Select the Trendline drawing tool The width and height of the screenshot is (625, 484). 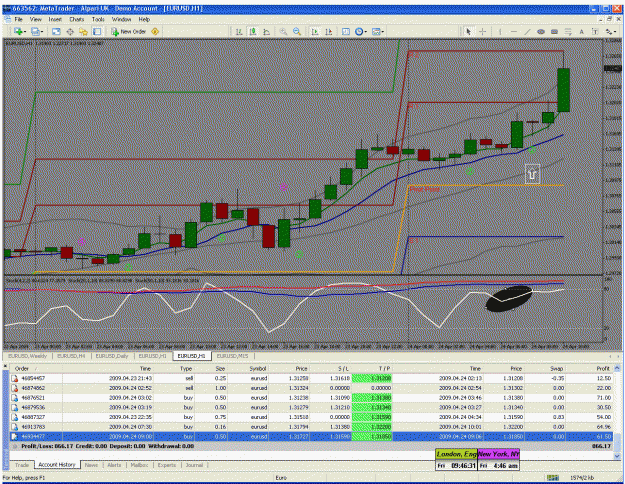tap(527, 31)
